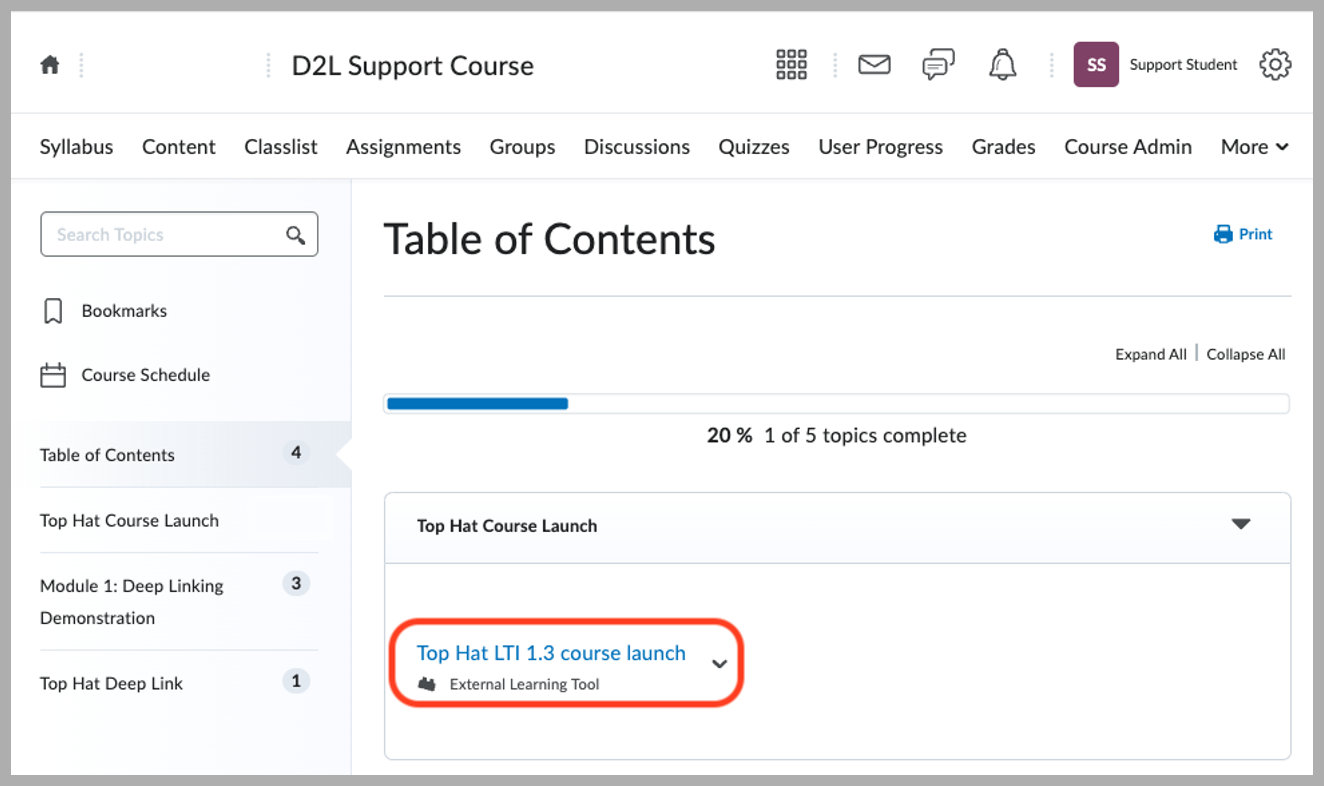Open the admin tools gear icon
The width and height of the screenshot is (1324, 786).
coord(1275,65)
